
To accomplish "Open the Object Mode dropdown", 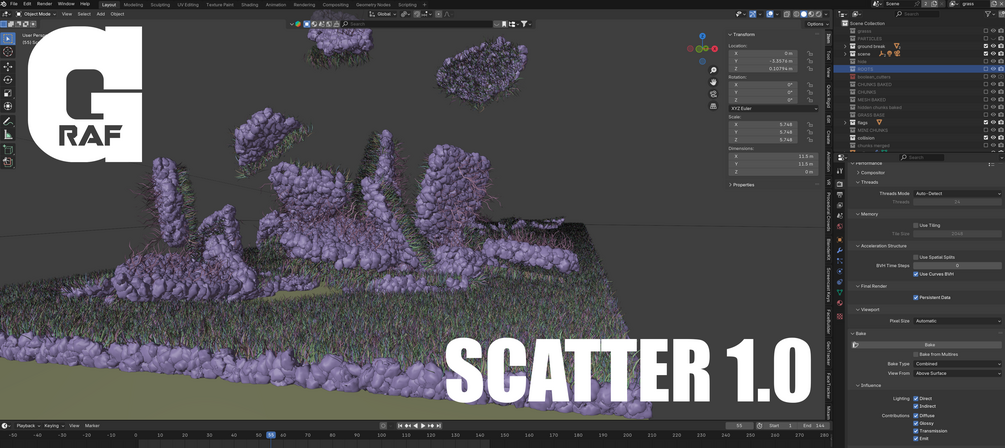I will (x=37, y=13).
